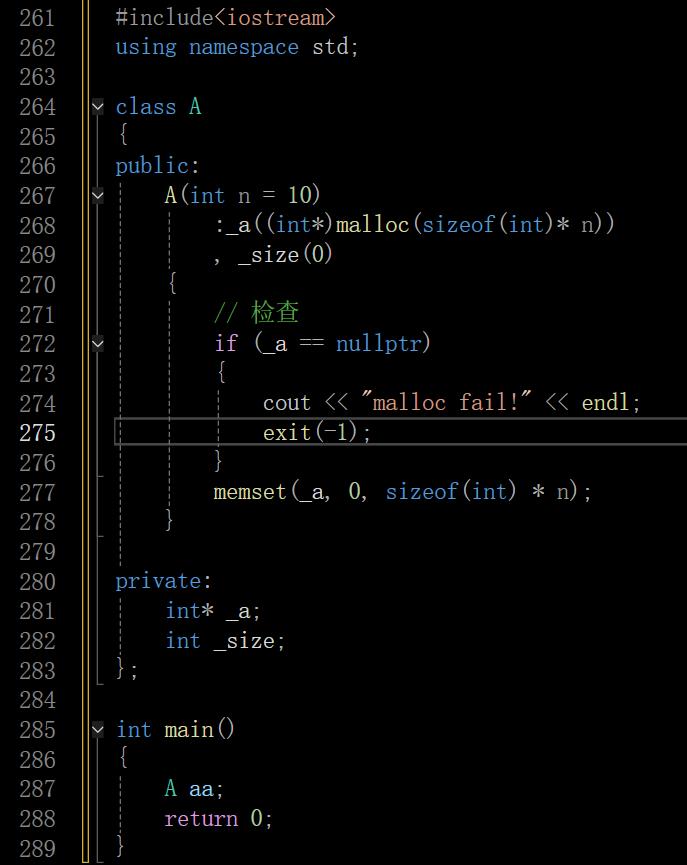The width and height of the screenshot is (687, 865).
Task: Click 'cout' on line 274
Action: click(287, 403)
